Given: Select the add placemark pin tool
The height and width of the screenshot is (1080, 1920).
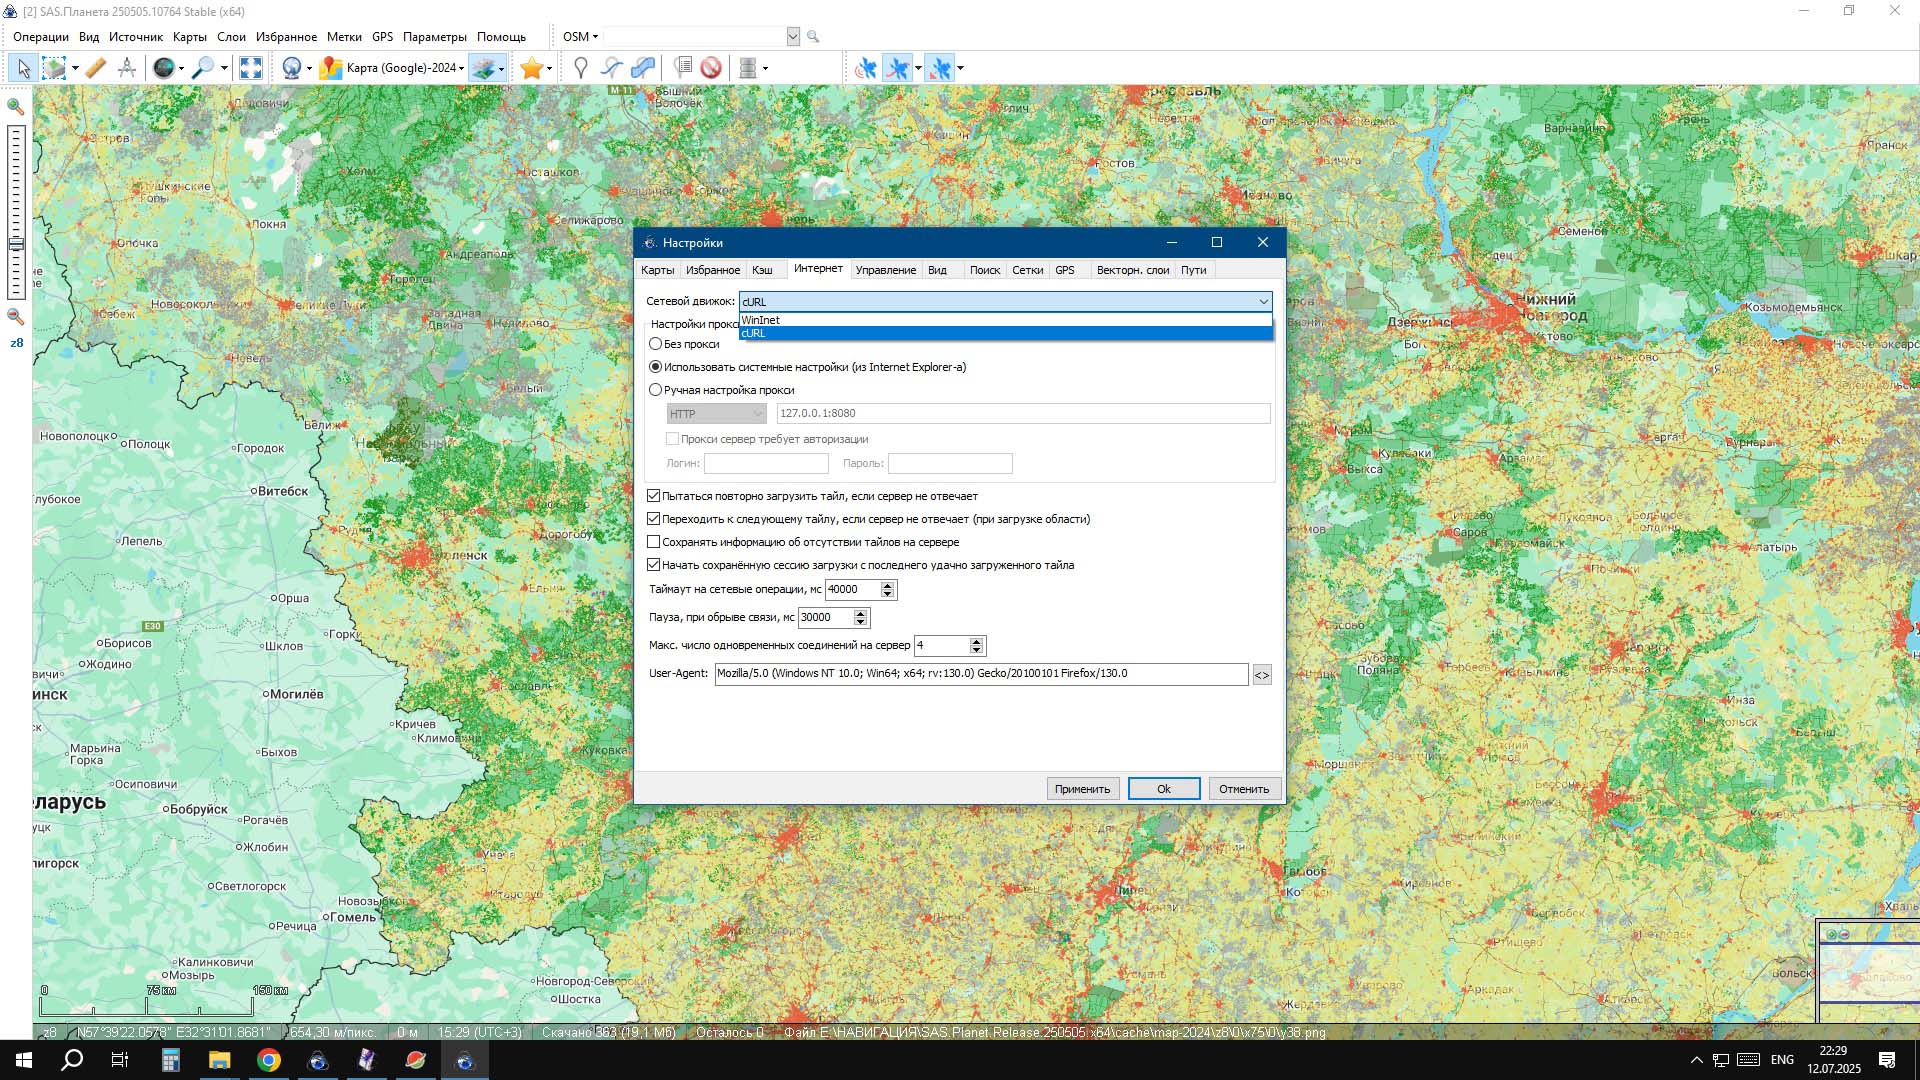Looking at the screenshot, I should click(580, 68).
